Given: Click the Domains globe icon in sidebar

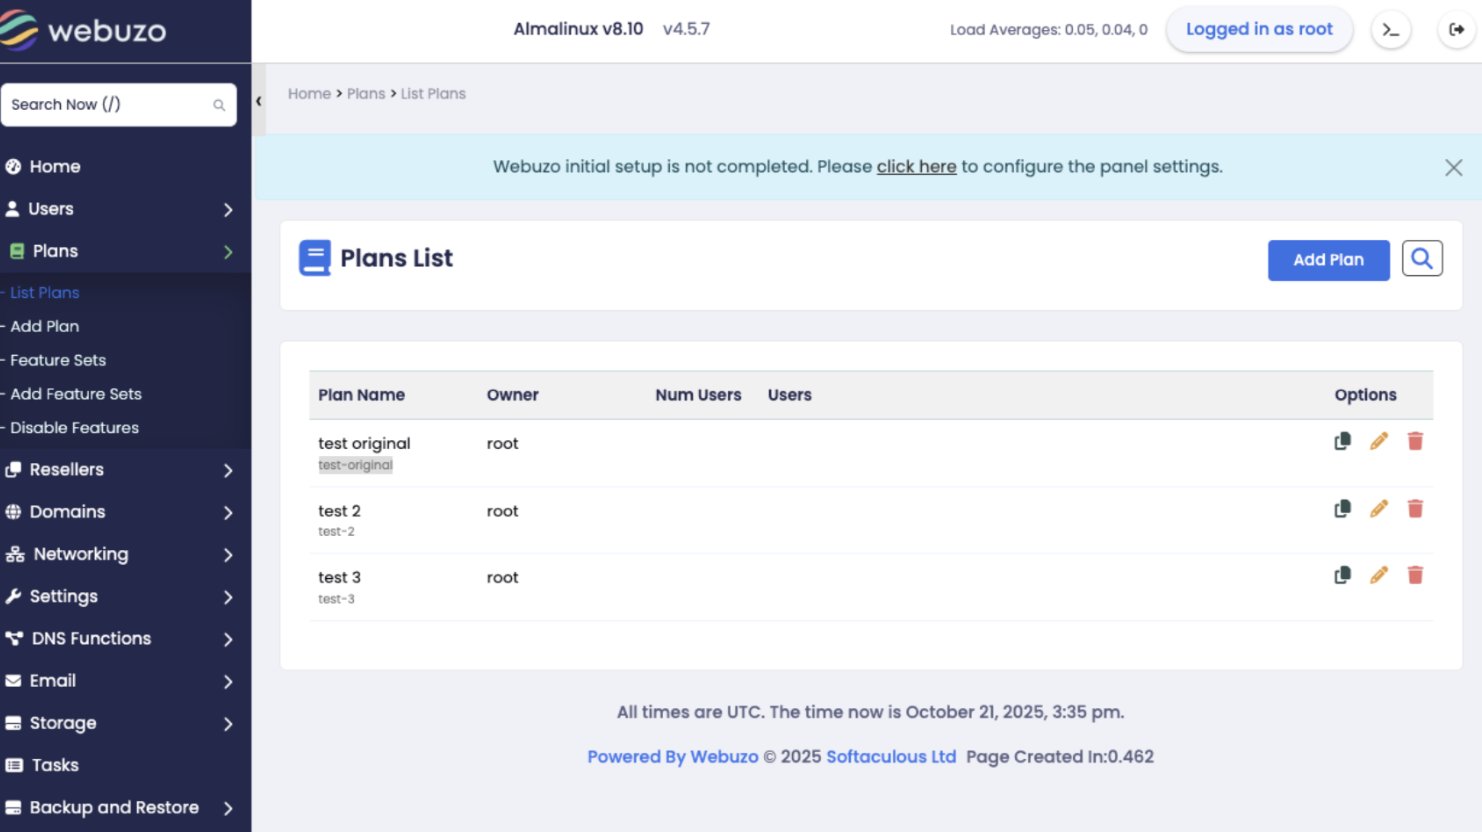Looking at the screenshot, I should coord(13,512).
